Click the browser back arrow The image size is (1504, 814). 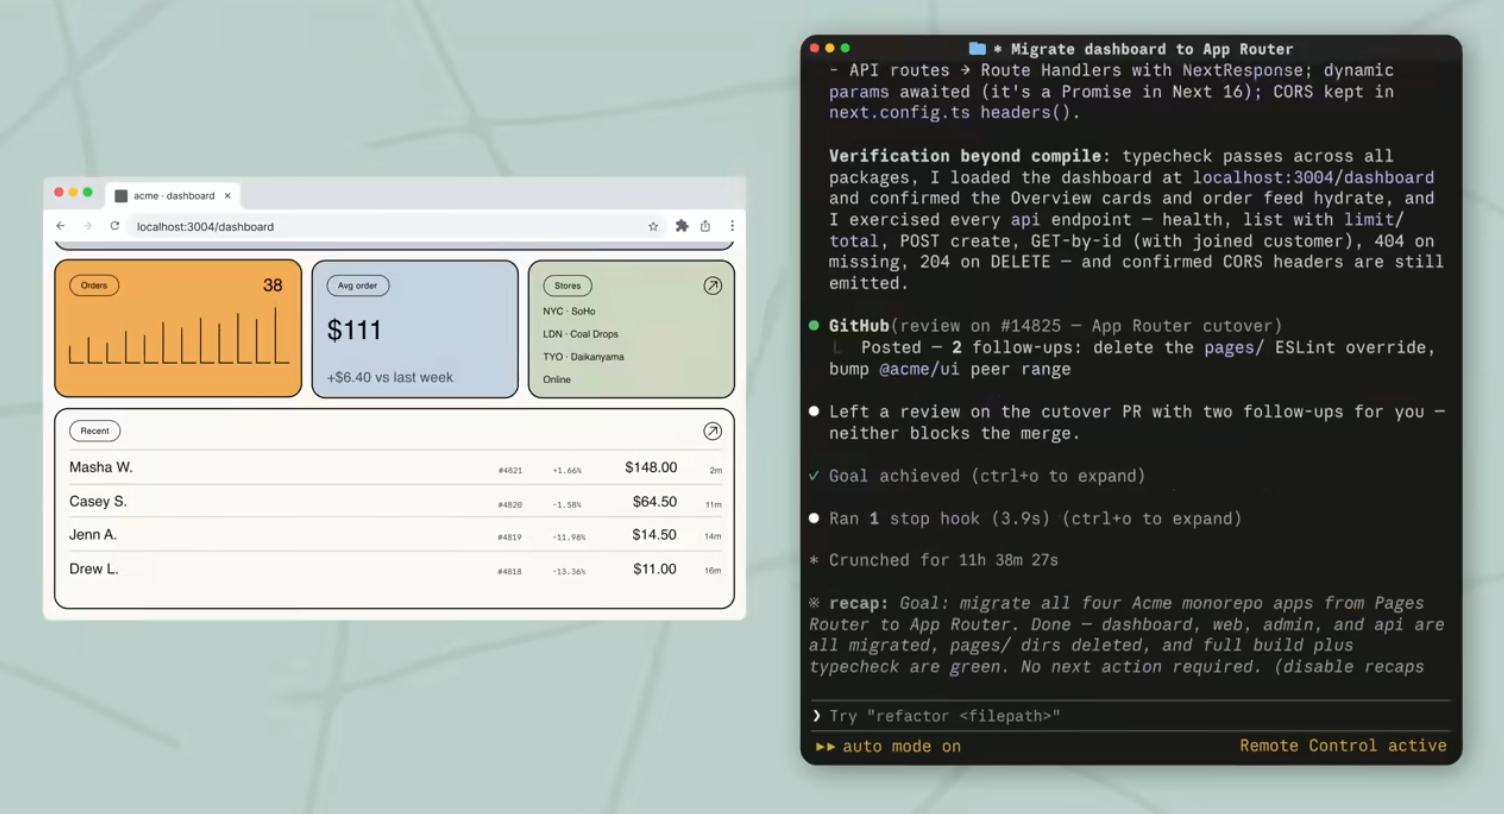(61, 226)
